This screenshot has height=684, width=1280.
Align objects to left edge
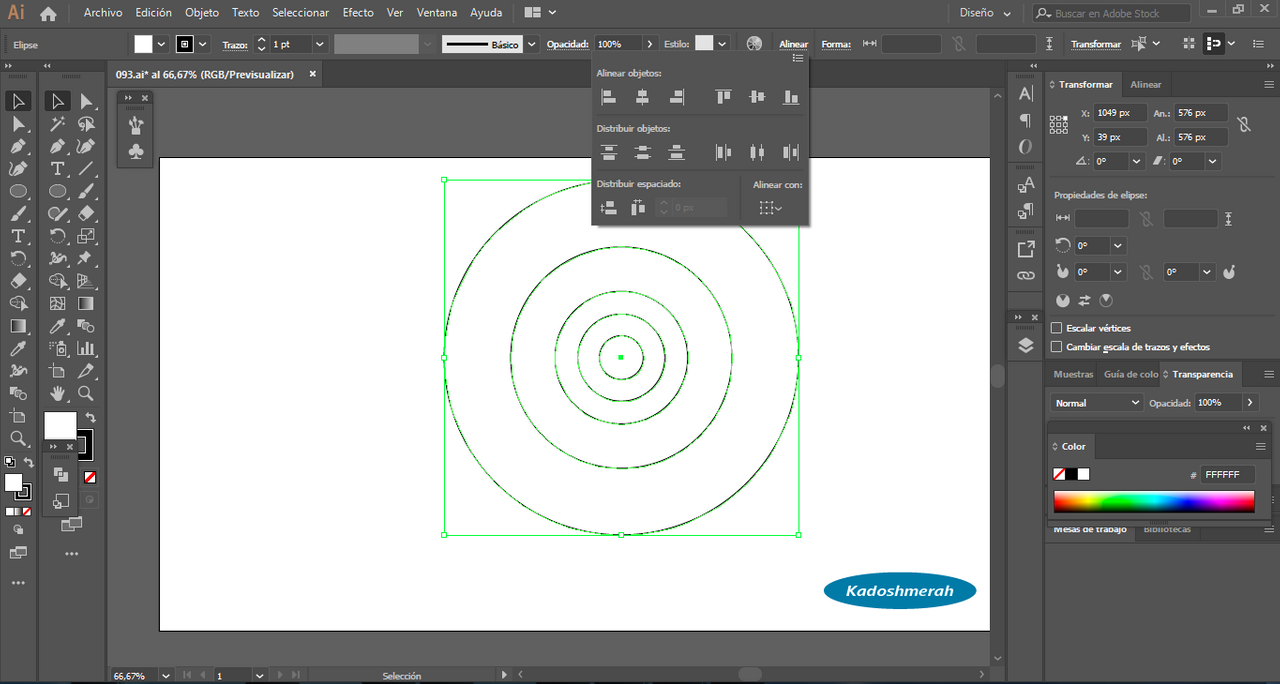coord(608,97)
